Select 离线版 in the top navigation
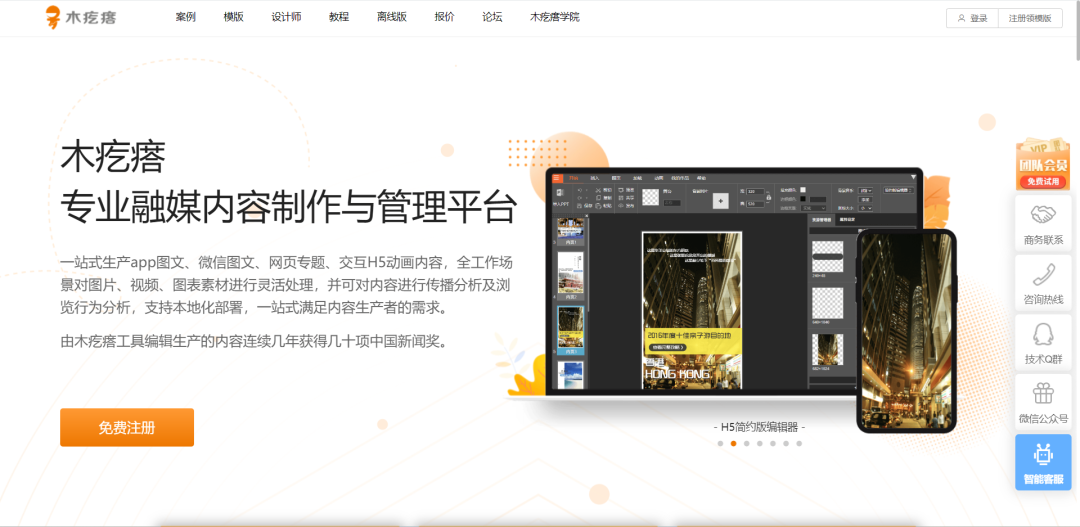The width and height of the screenshot is (1080, 527). point(392,17)
